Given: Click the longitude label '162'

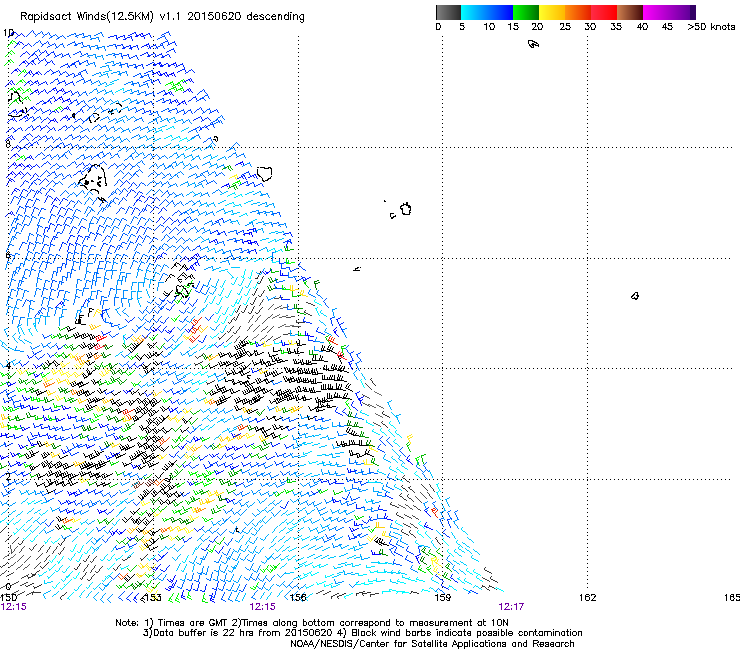Looking at the screenshot, I should (587, 598).
